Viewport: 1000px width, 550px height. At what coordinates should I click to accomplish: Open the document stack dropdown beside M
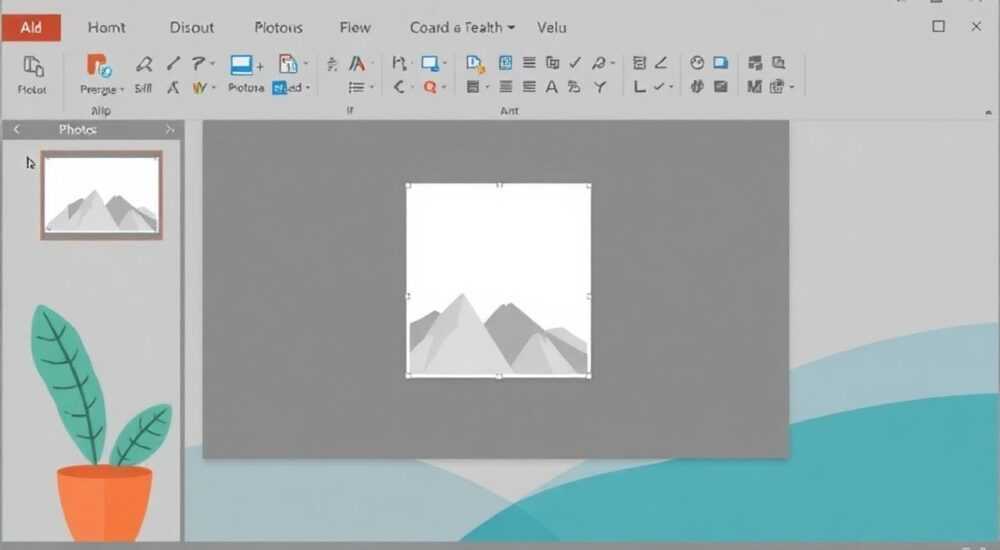(x=792, y=87)
